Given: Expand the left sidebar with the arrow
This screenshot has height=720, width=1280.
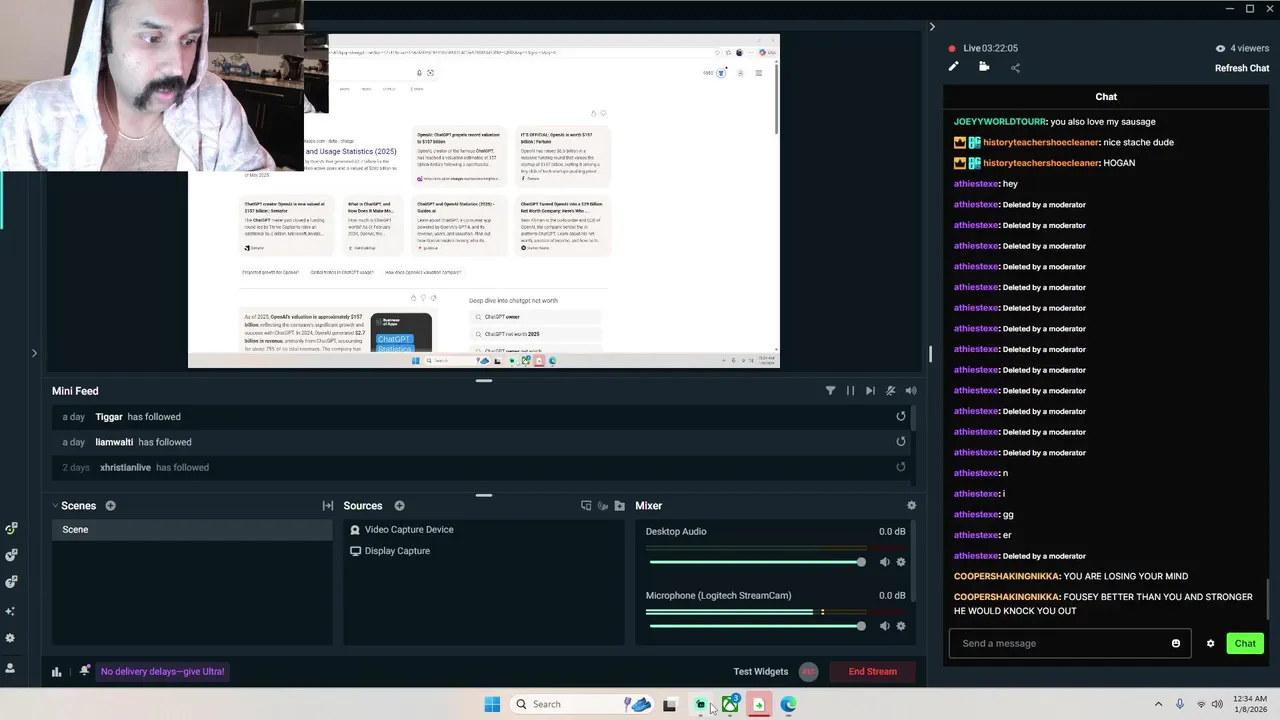Looking at the screenshot, I should point(34,353).
